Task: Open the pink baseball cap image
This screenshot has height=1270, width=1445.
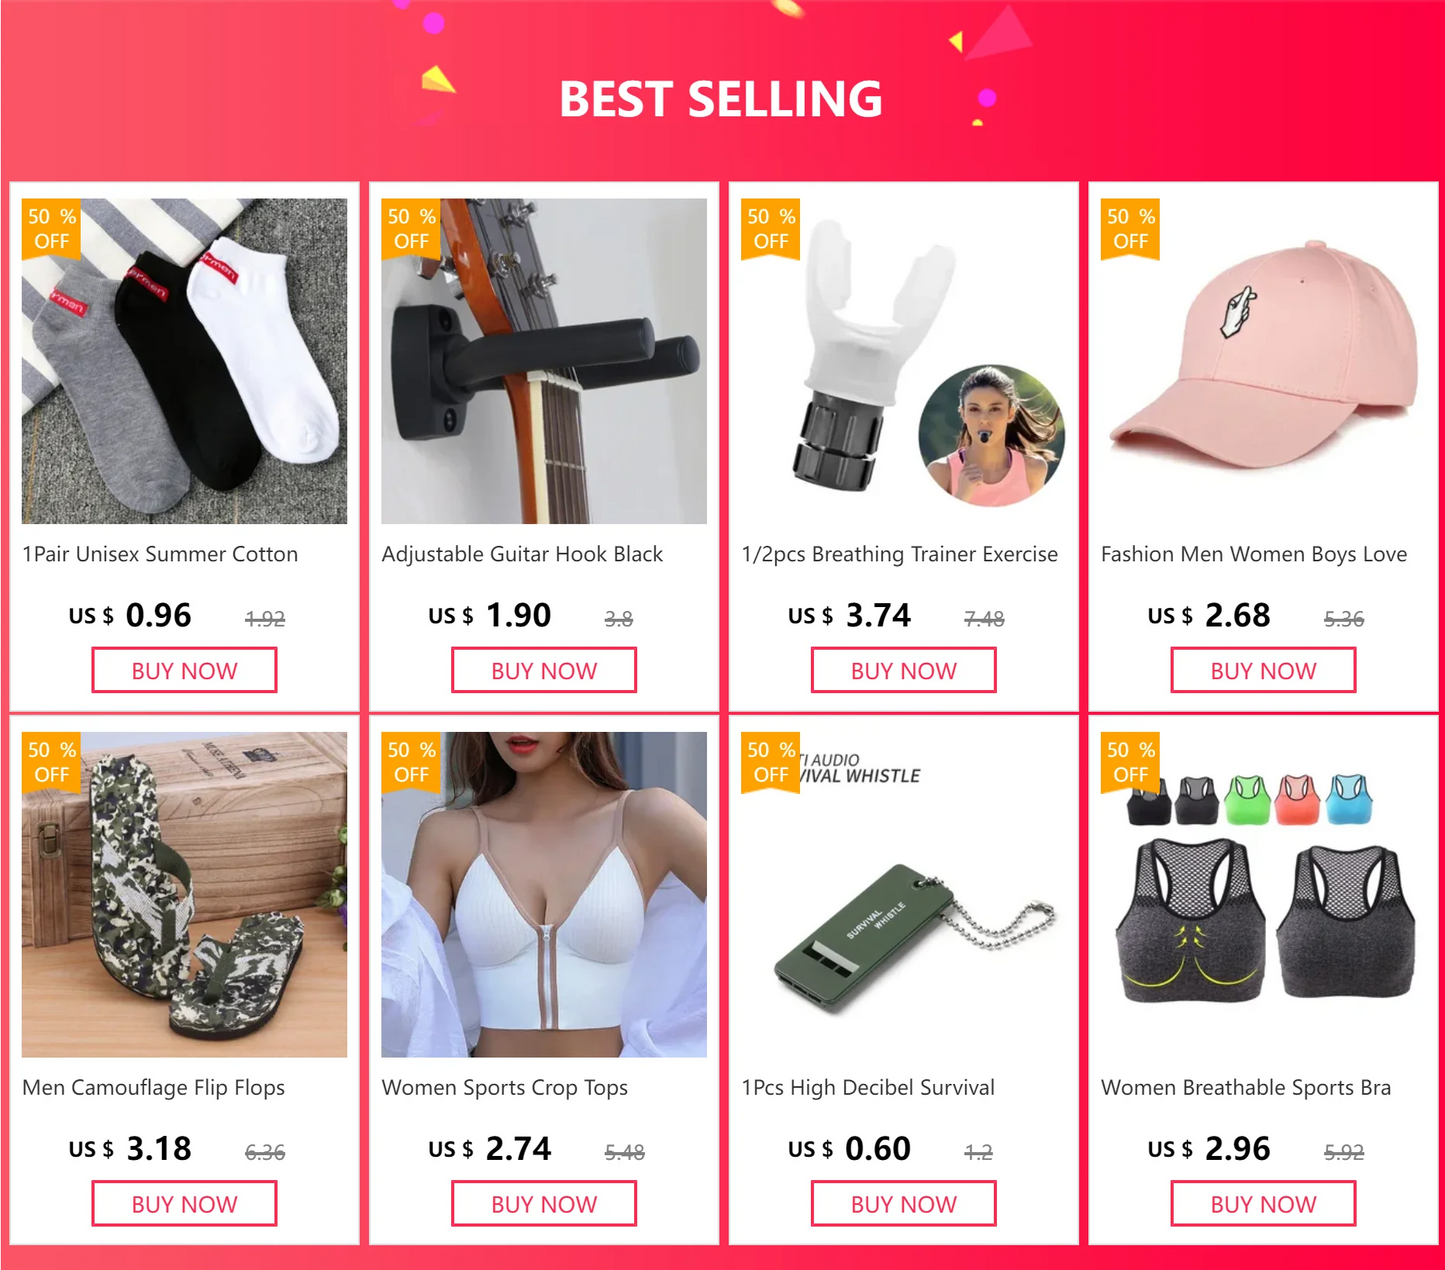Action: (1263, 361)
